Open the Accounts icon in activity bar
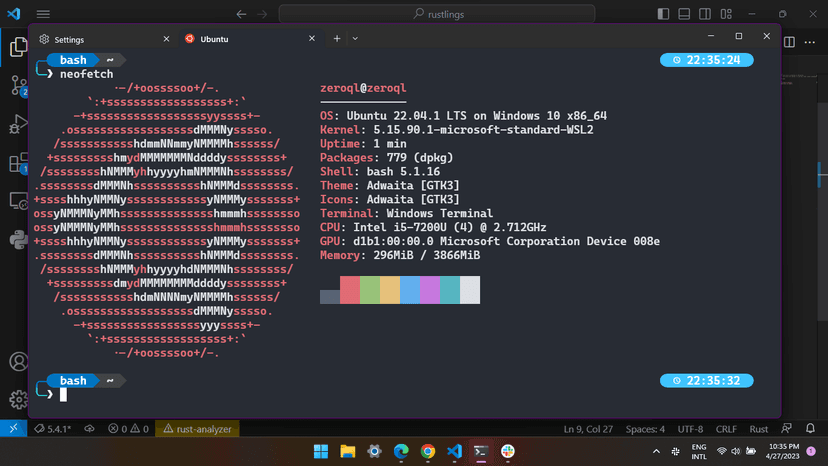This screenshot has width=828, height=466. pos(17,362)
